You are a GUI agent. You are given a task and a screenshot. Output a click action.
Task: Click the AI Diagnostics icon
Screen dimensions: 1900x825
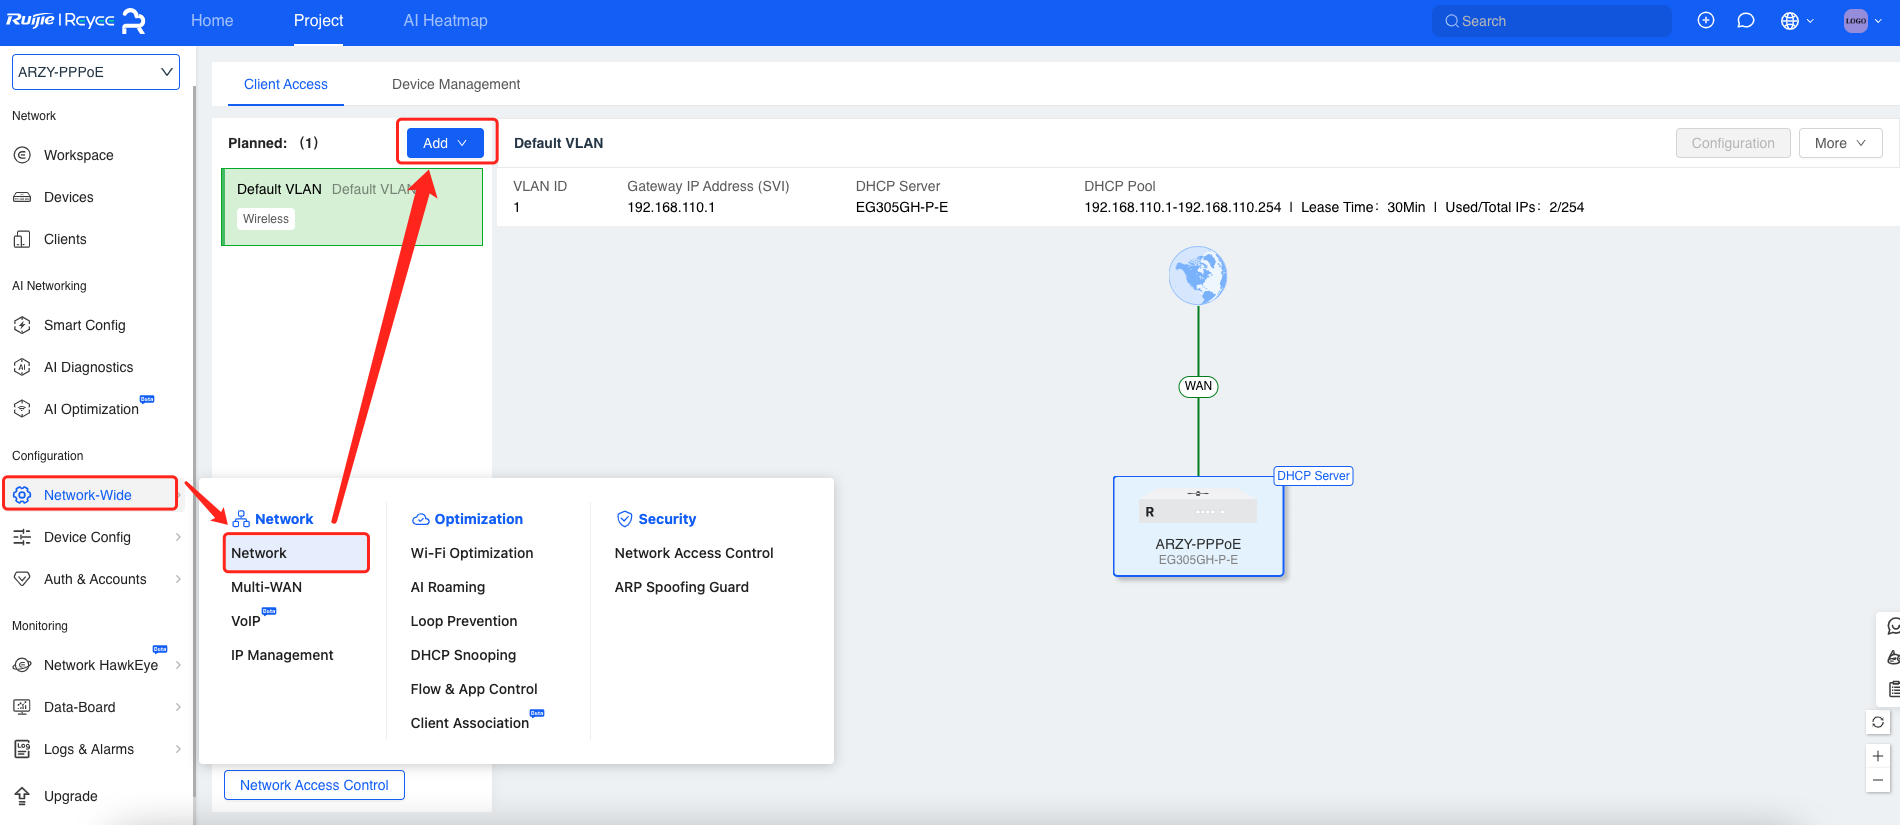point(22,367)
